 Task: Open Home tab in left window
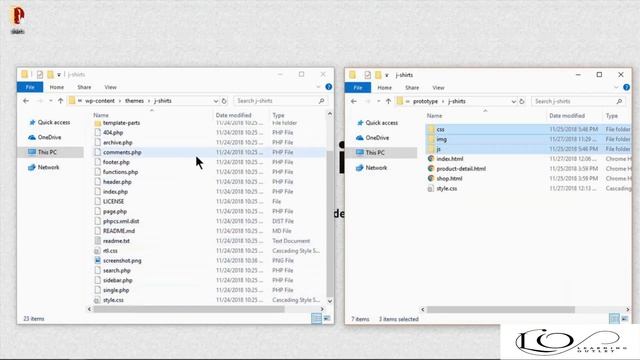[x=57, y=87]
